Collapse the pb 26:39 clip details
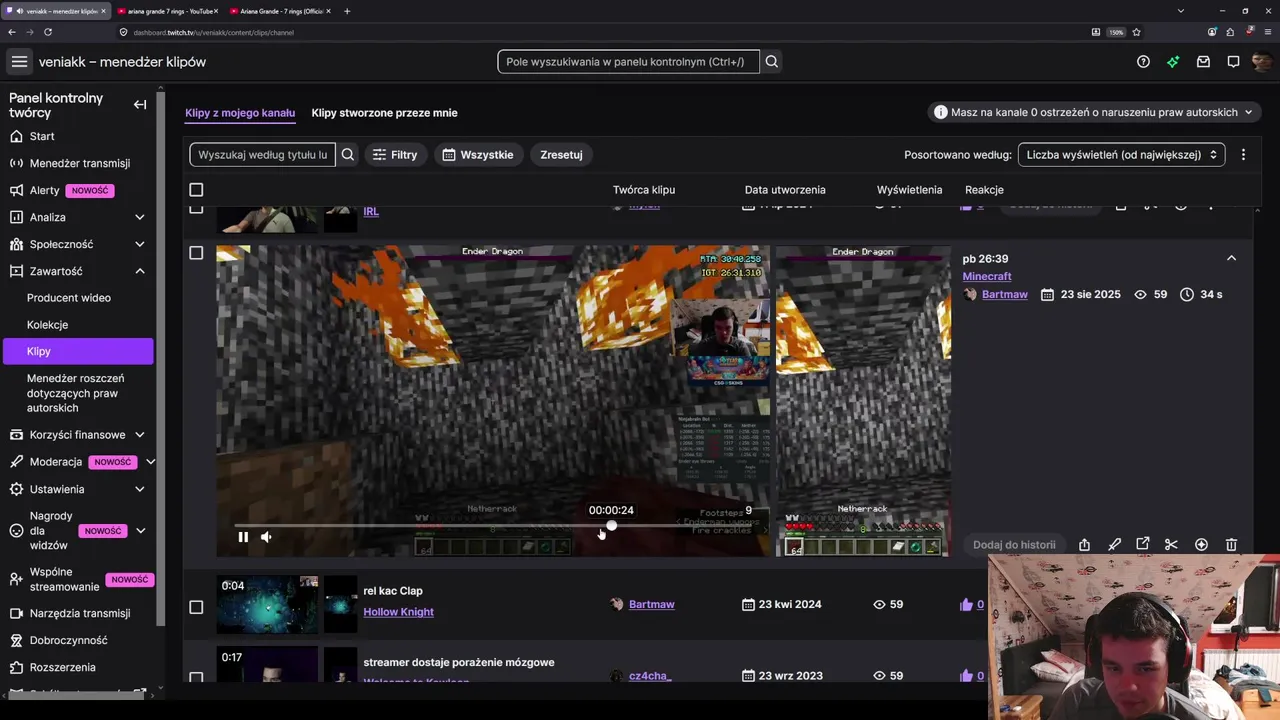Screen dimensions: 1280x720 (x=1231, y=258)
